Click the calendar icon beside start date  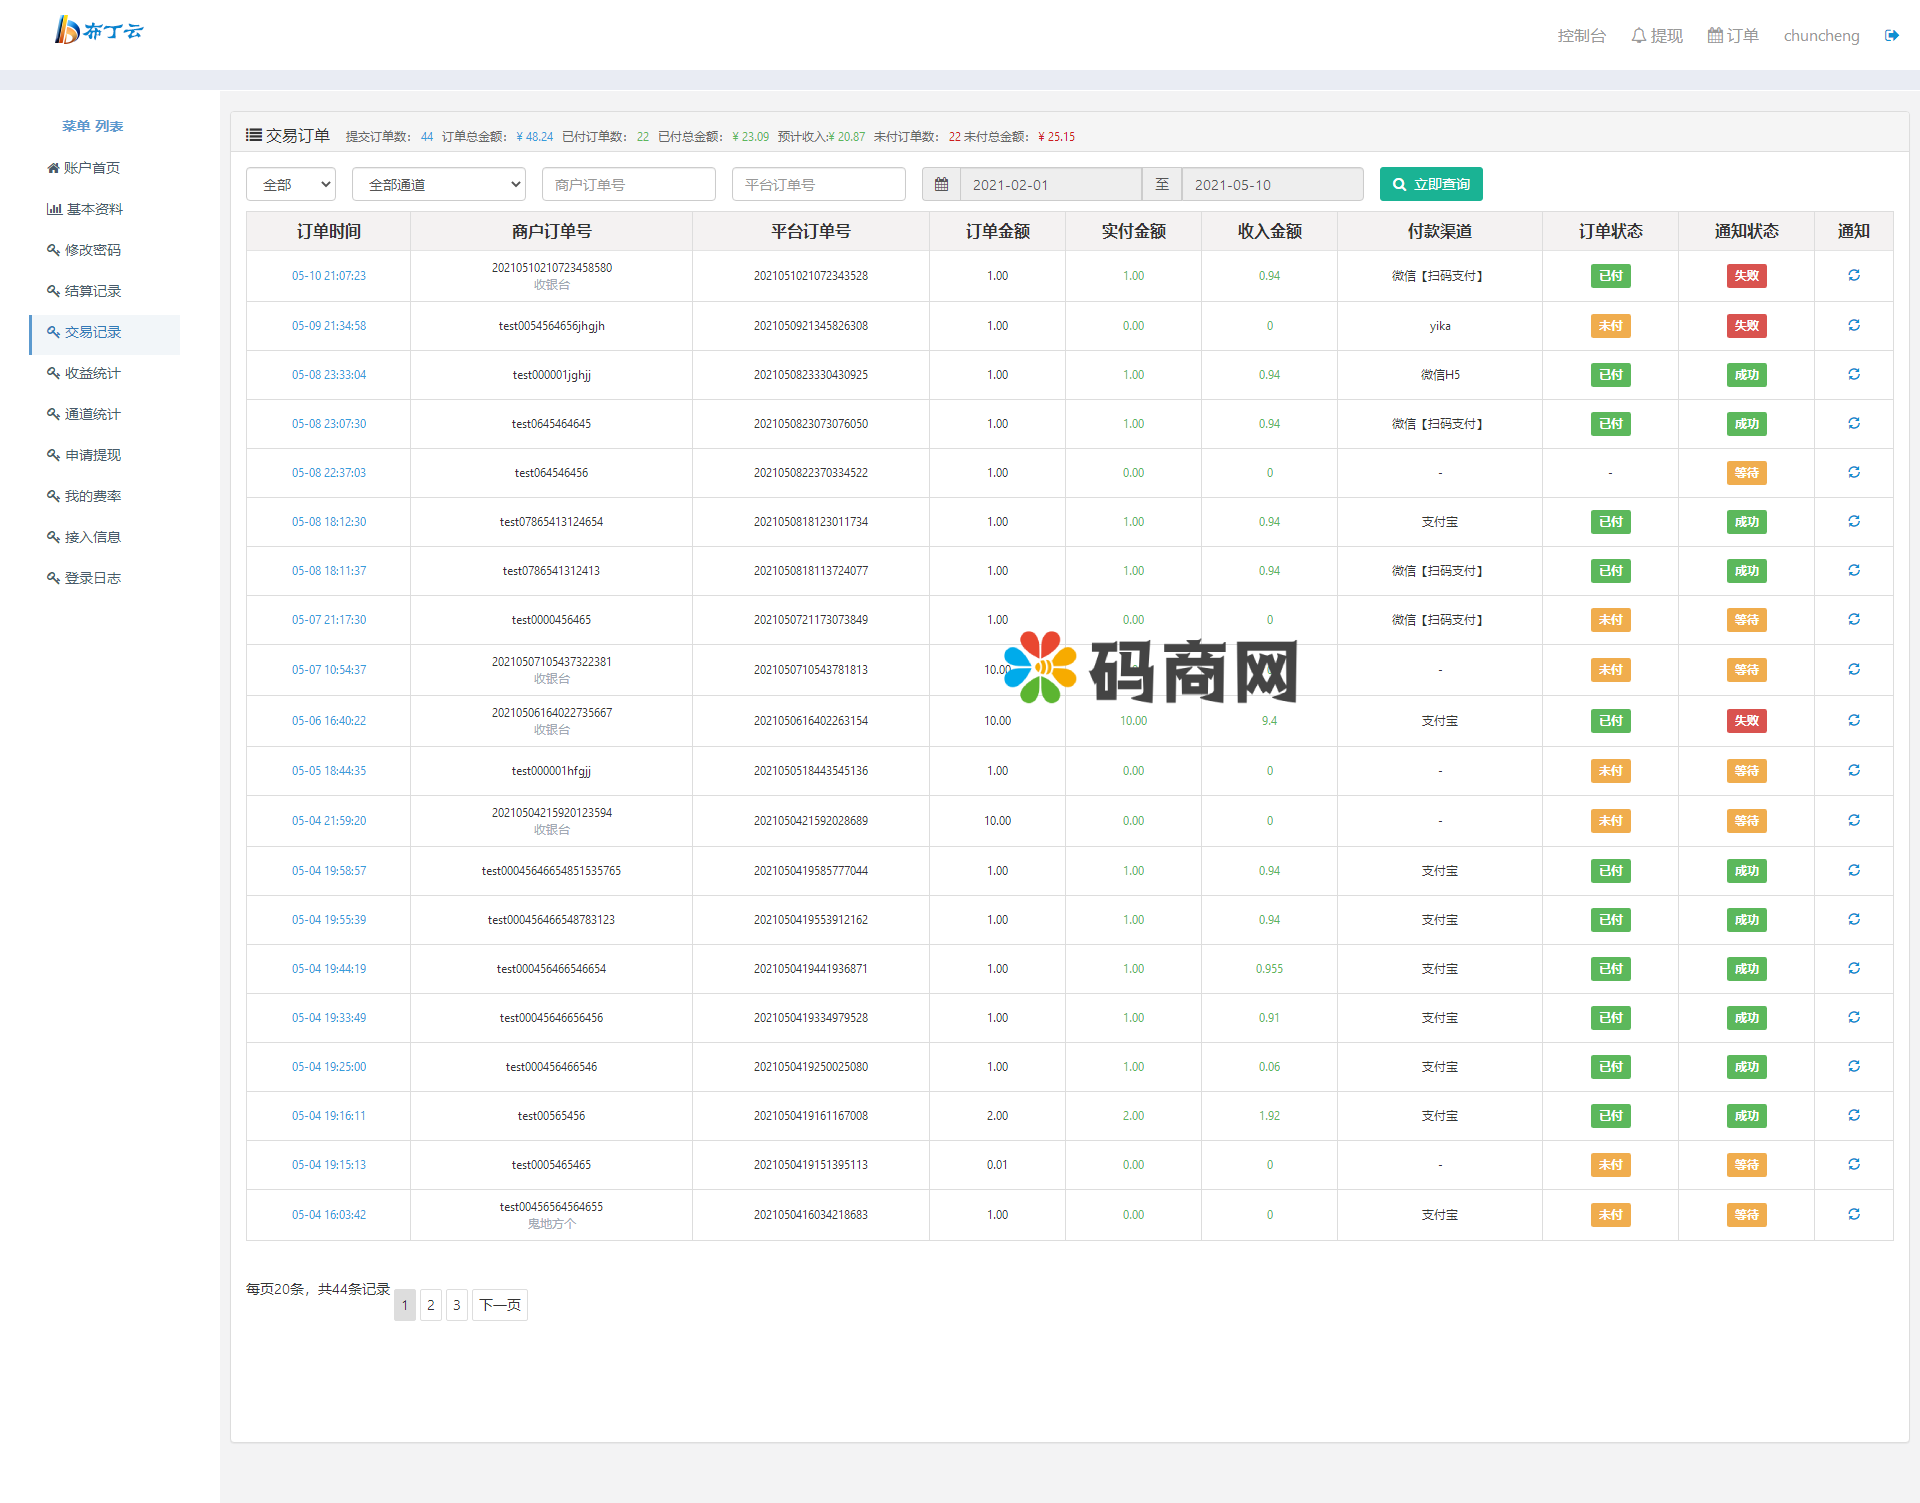(x=941, y=185)
